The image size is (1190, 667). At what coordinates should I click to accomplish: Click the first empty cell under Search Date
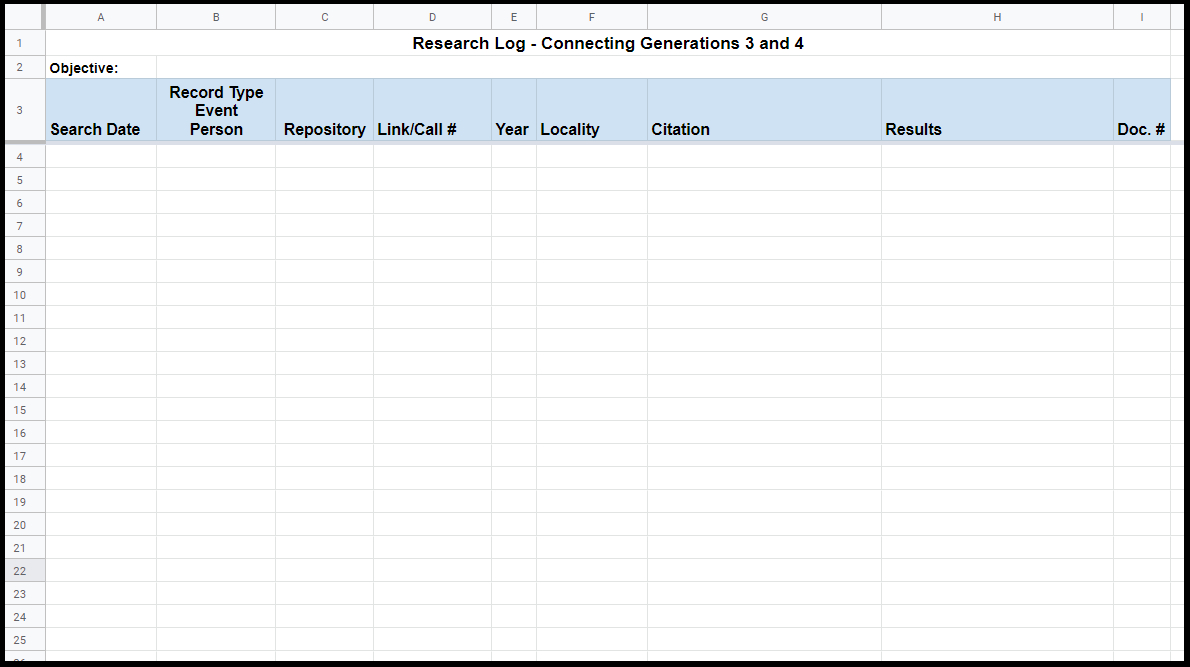pos(100,156)
